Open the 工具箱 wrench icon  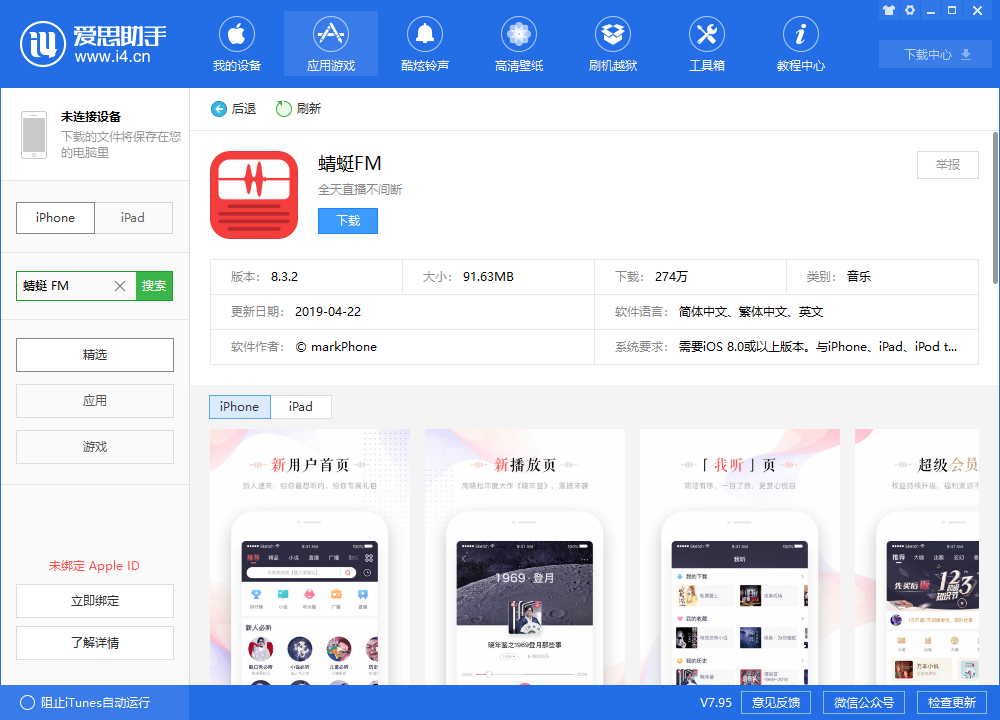(707, 36)
